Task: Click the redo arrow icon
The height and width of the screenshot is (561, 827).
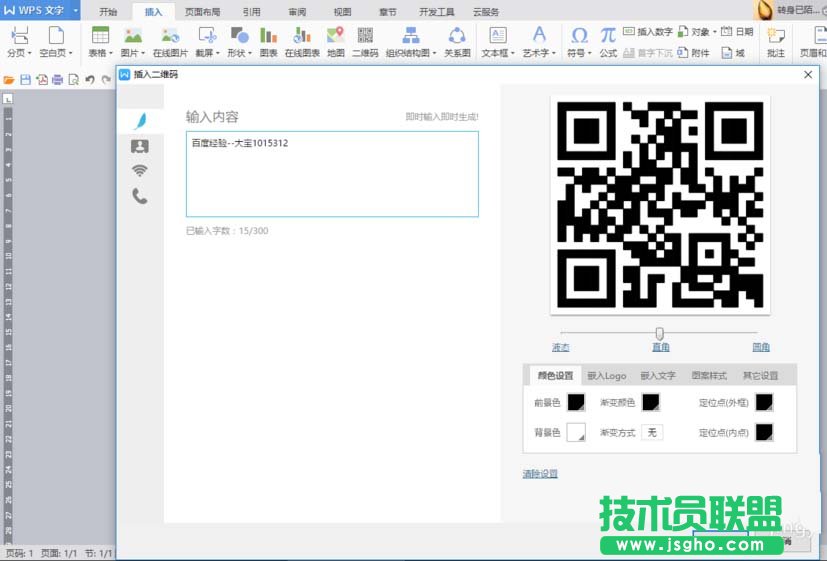Action: pos(106,80)
